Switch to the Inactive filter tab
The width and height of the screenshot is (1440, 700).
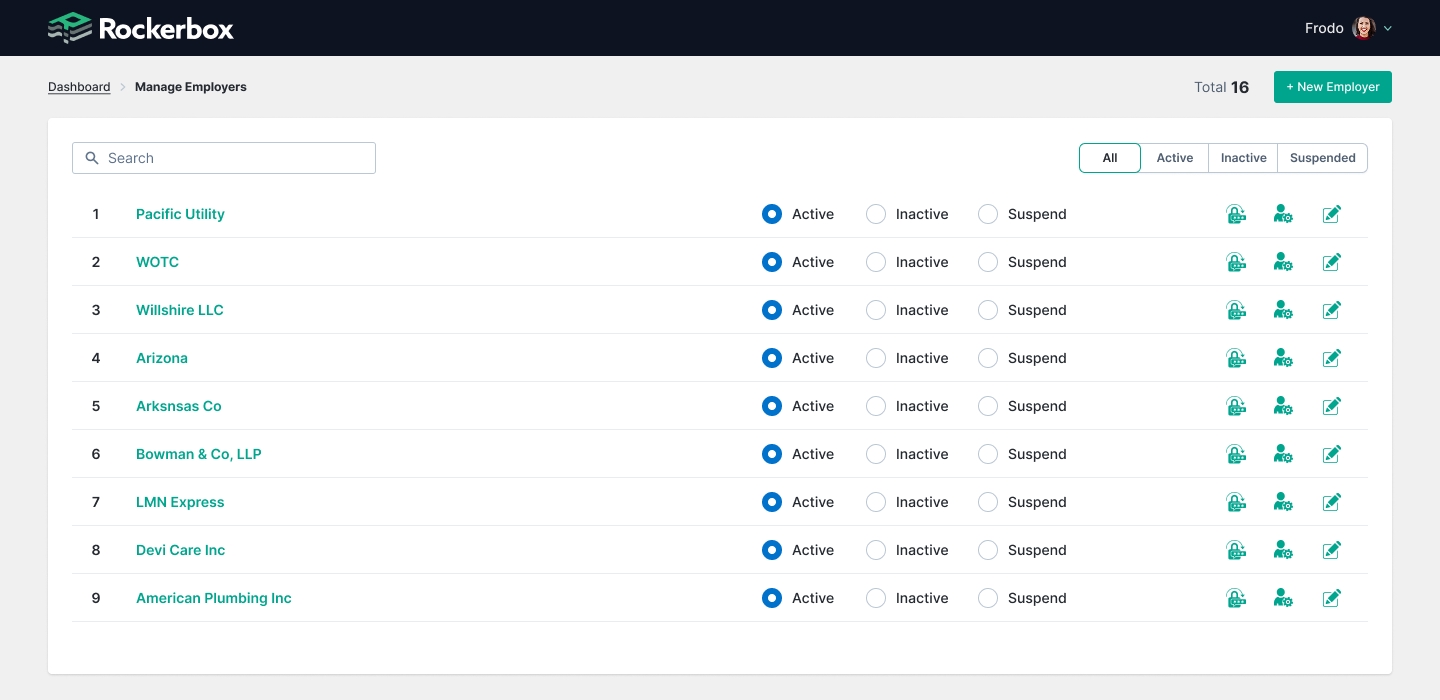tap(1243, 158)
